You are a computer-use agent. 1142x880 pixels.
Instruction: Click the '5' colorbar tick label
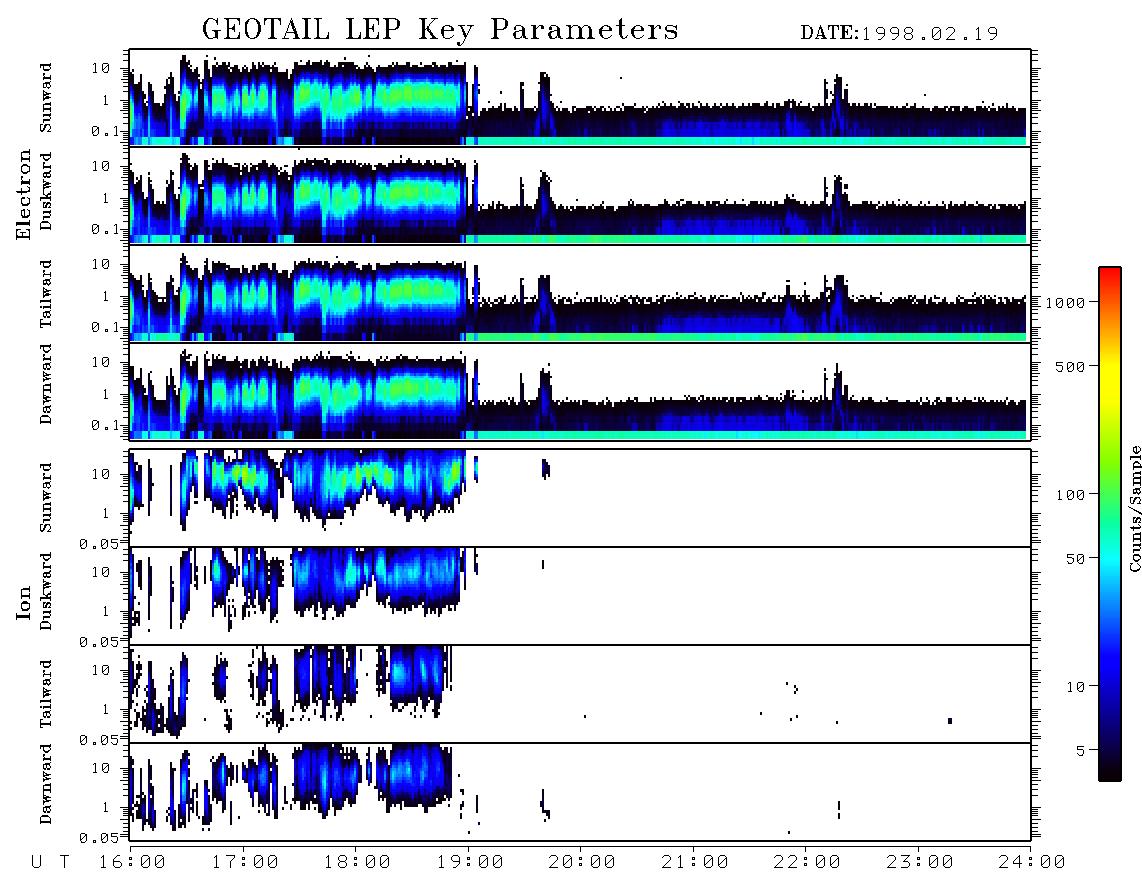point(1081,751)
